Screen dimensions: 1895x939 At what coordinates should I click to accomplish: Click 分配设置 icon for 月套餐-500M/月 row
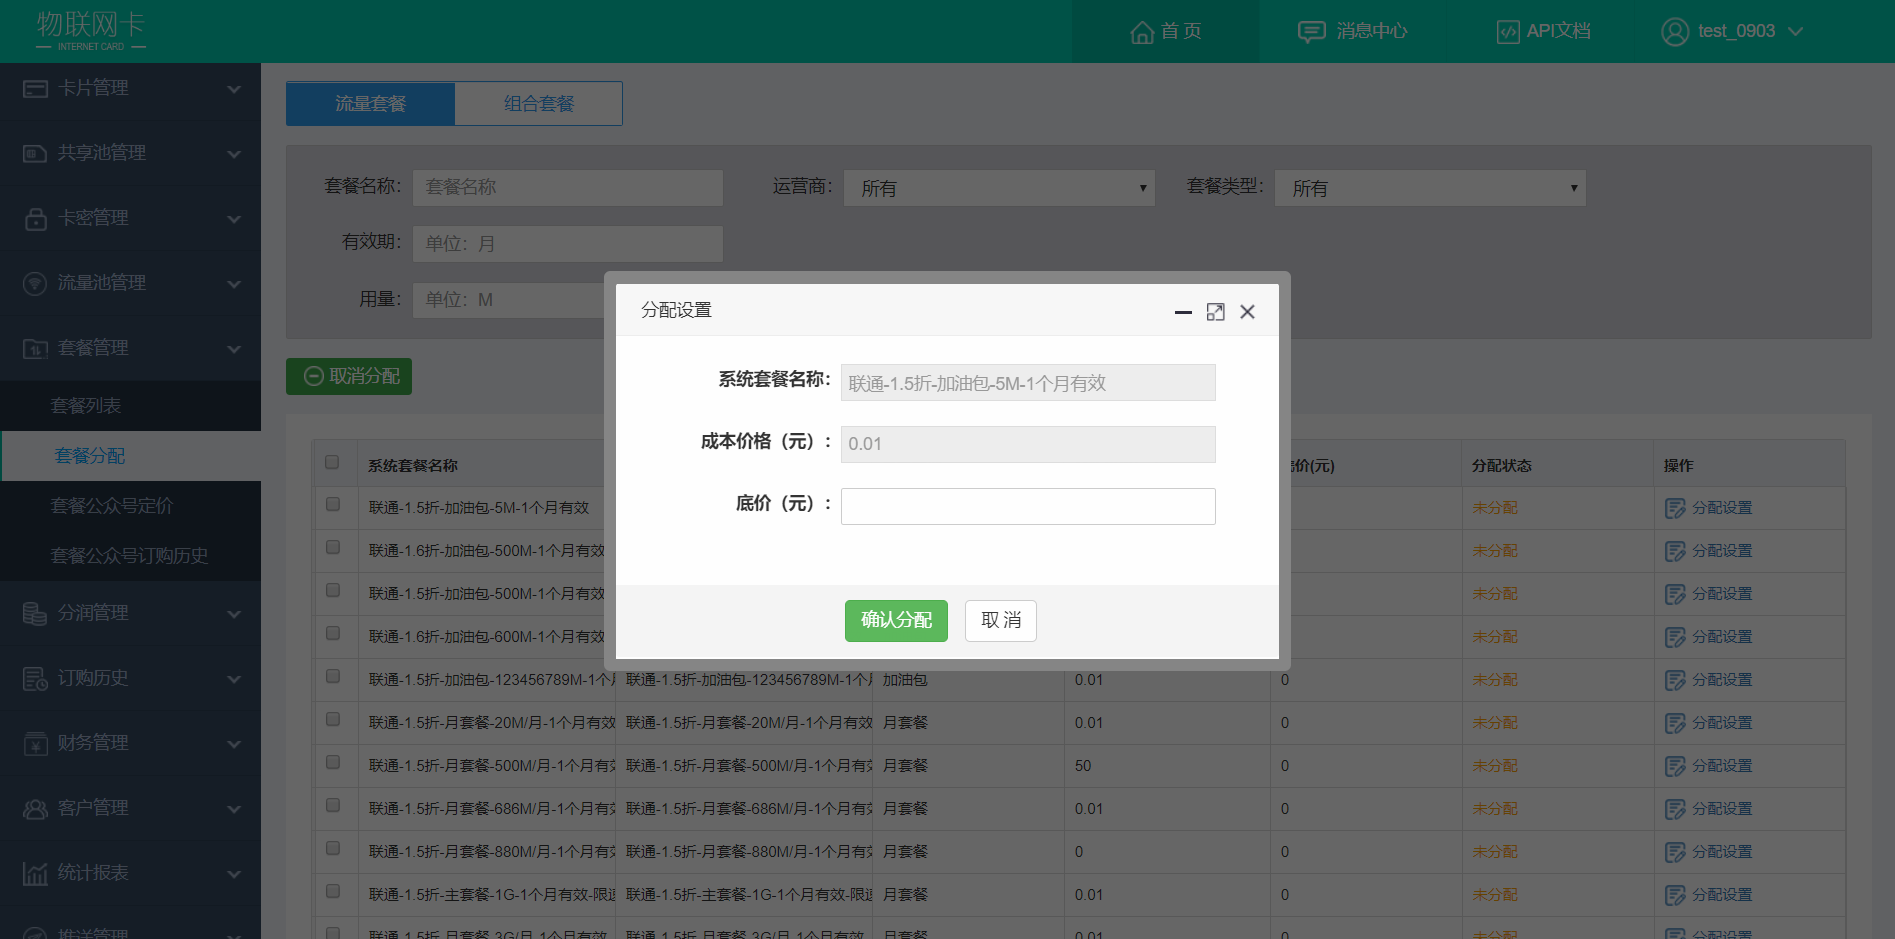pos(1675,767)
